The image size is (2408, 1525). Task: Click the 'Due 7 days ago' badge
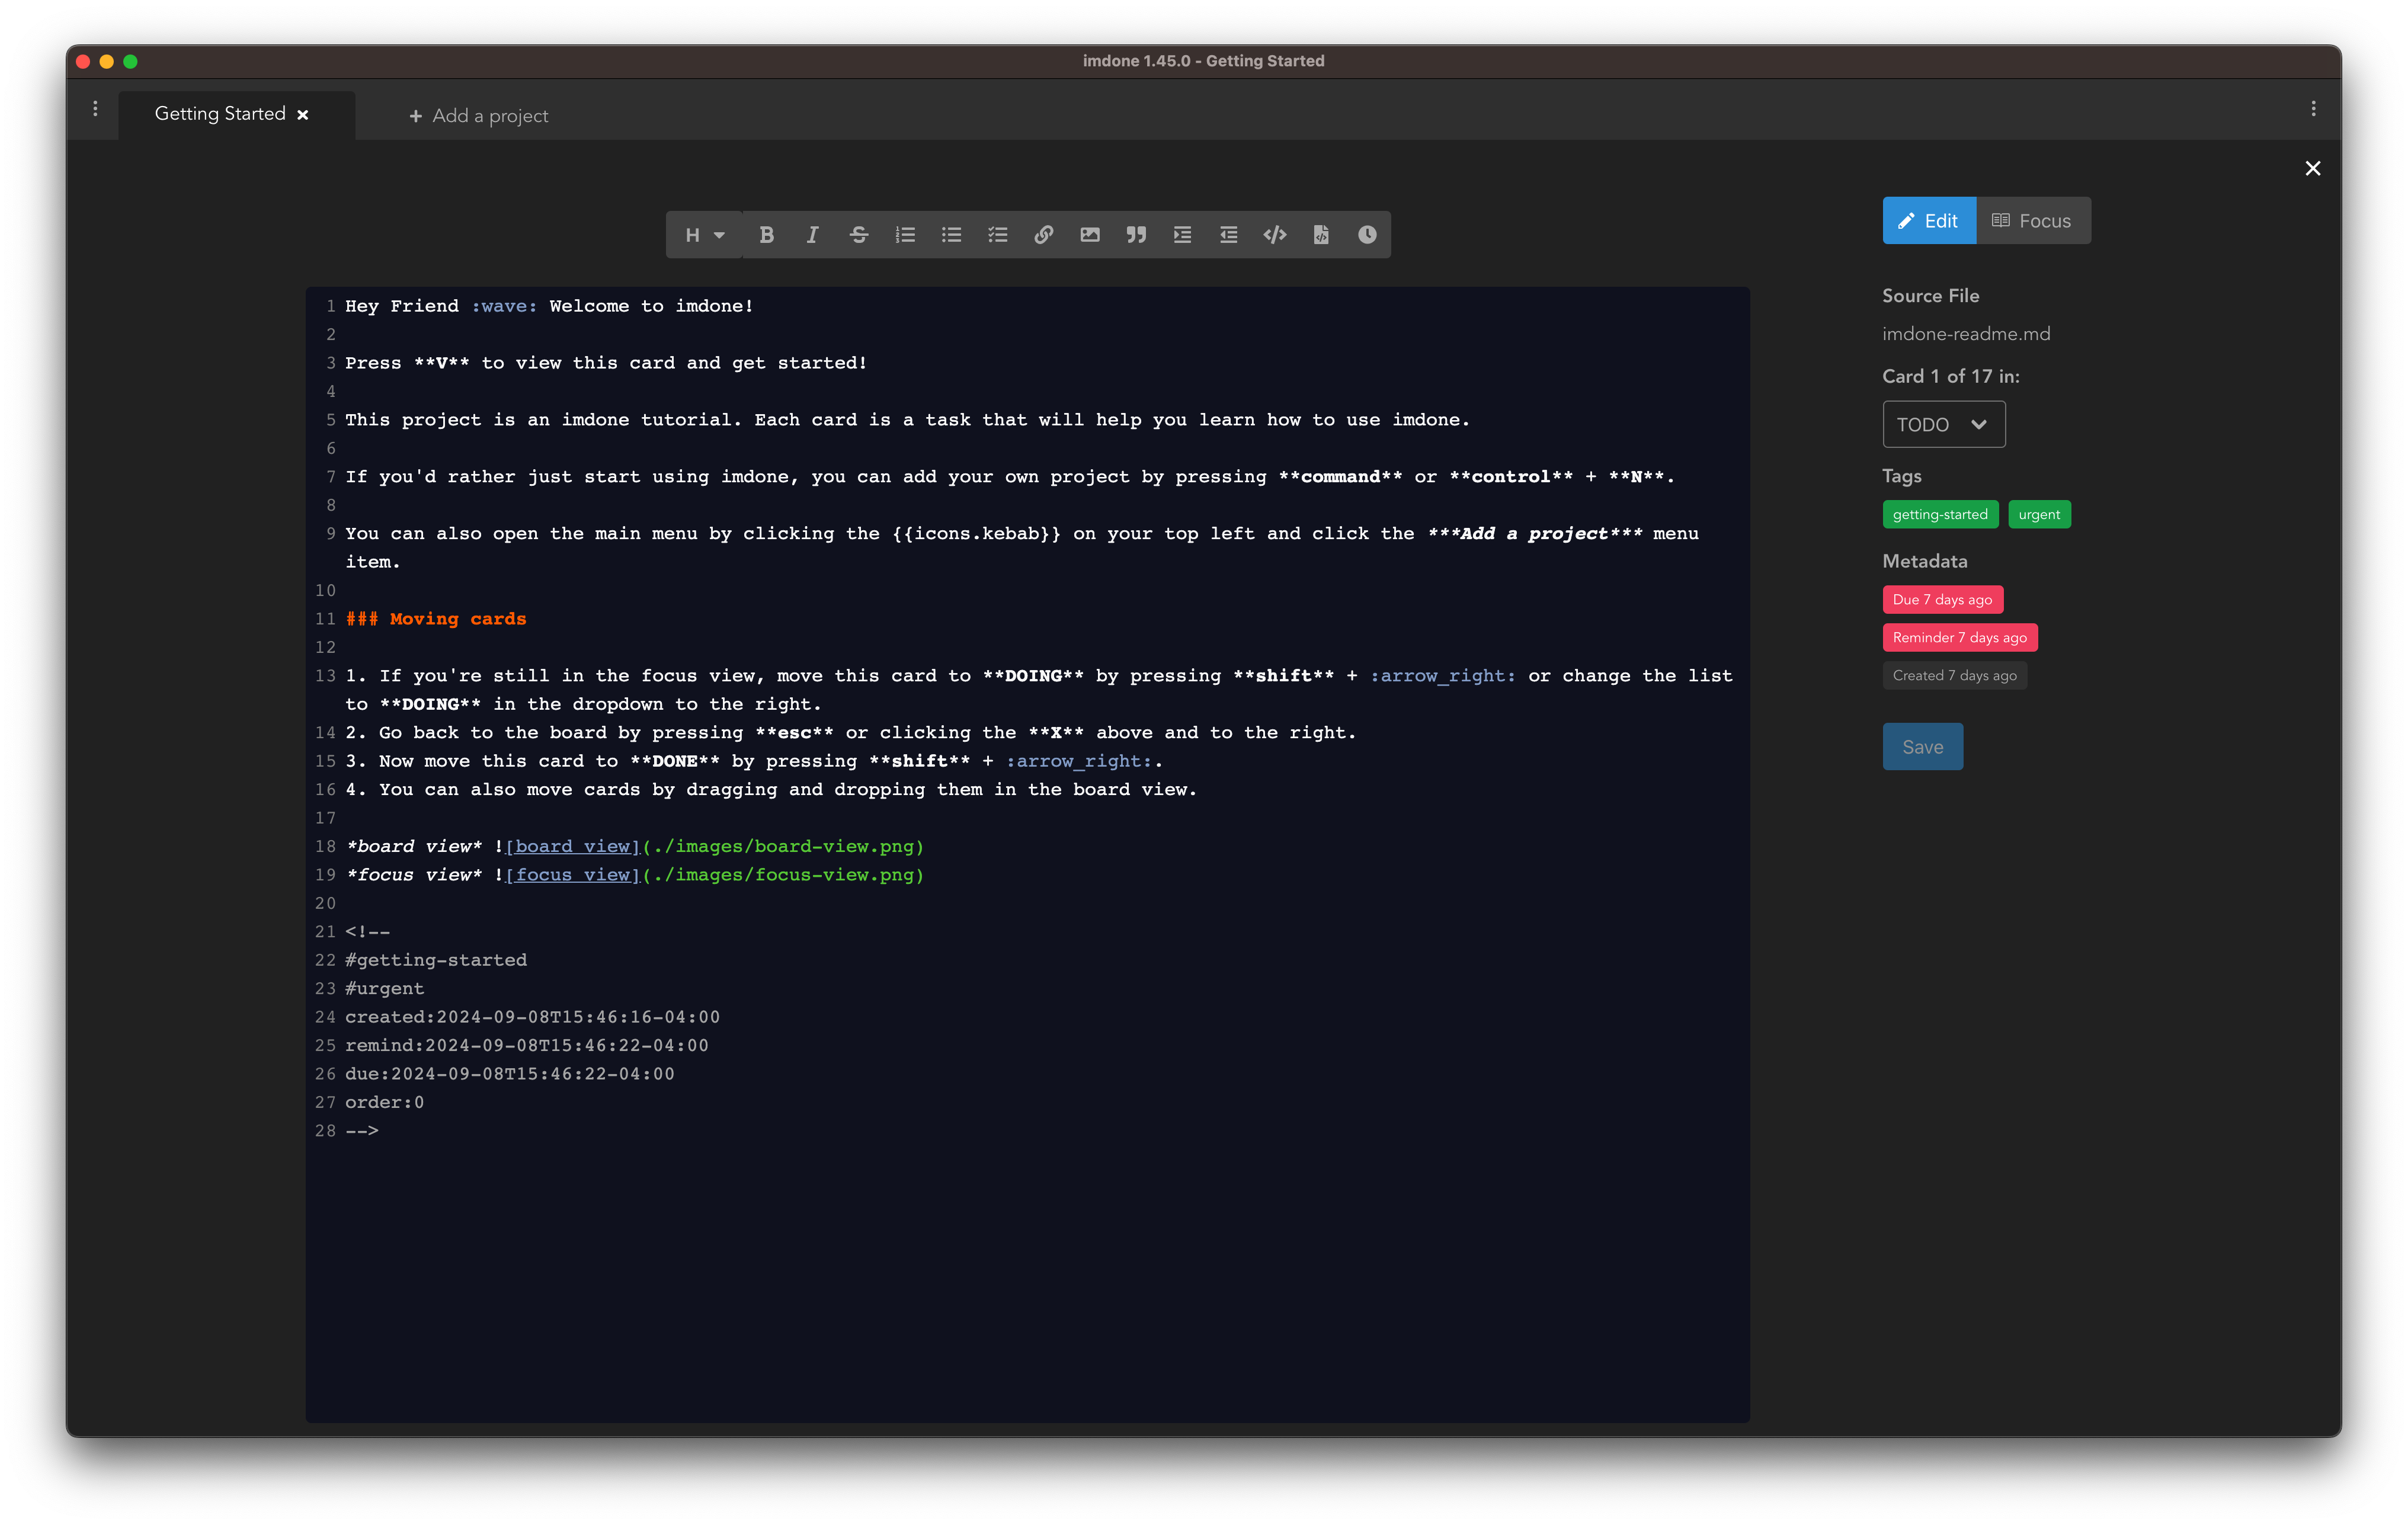point(1942,599)
